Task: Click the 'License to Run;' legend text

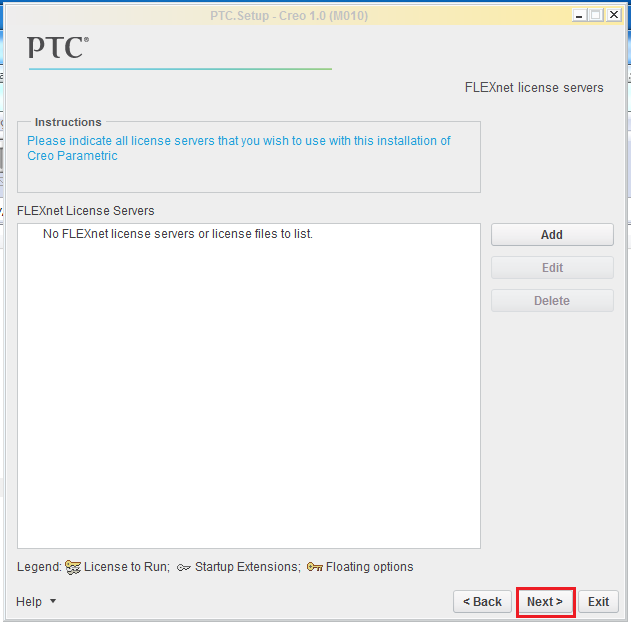Action: [127, 567]
